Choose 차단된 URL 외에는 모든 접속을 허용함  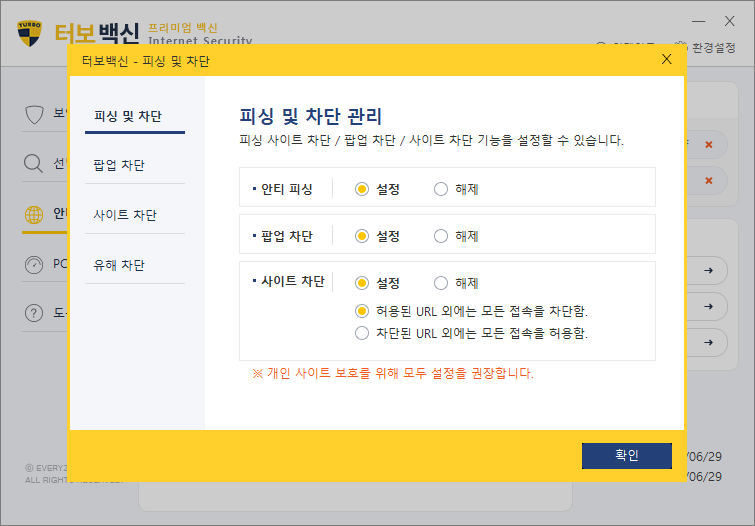362,333
